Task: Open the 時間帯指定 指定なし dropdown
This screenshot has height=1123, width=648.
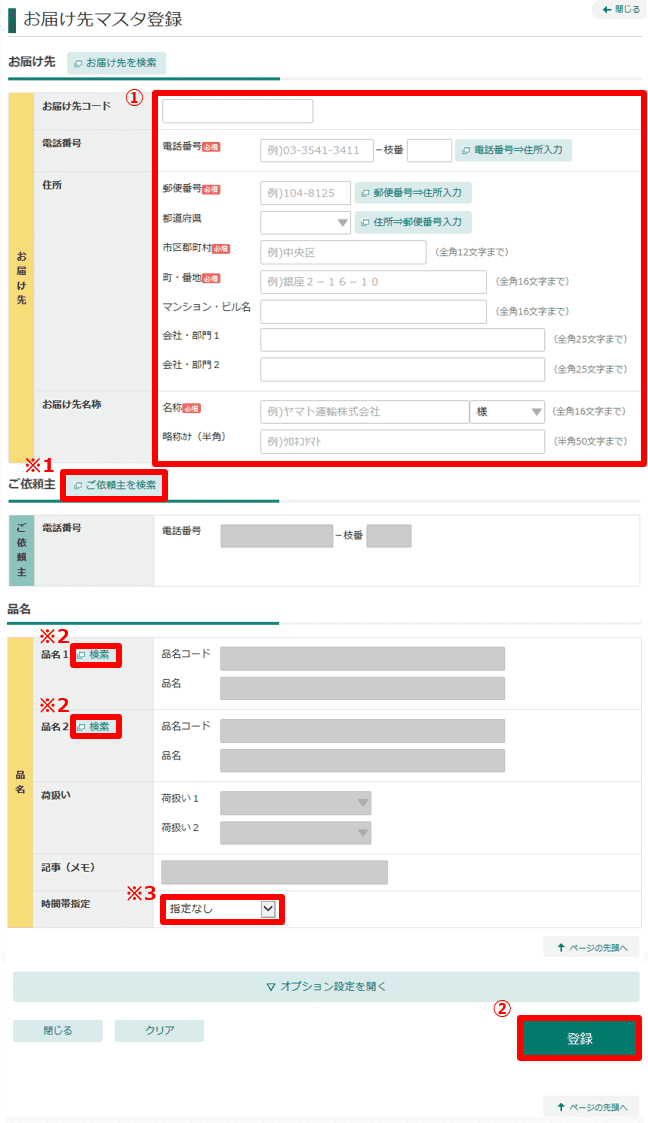Action: [221, 909]
